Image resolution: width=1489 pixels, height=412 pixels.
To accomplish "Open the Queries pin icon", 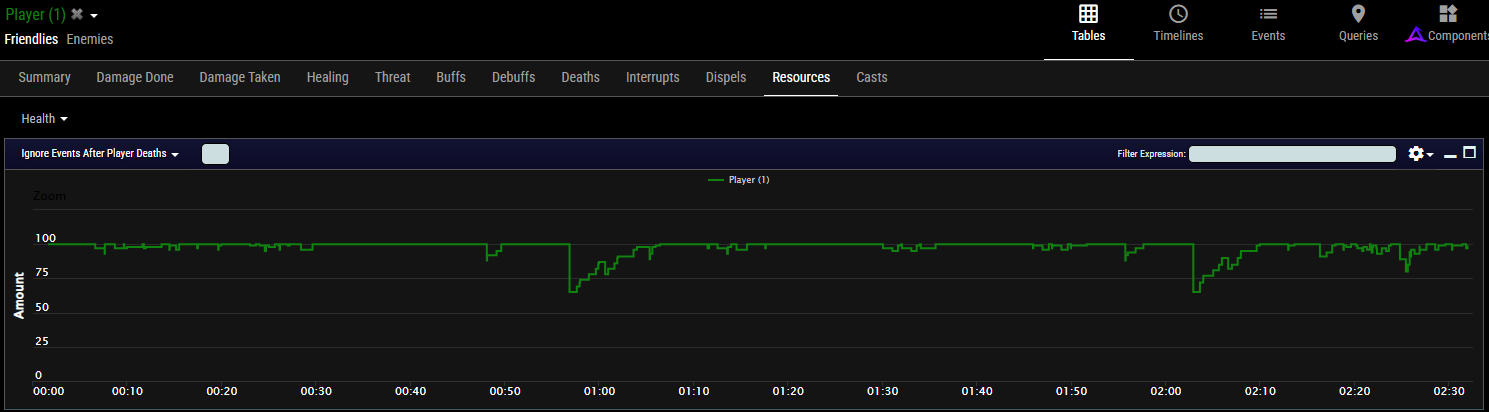I will pyautogui.click(x=1358, y=14).
